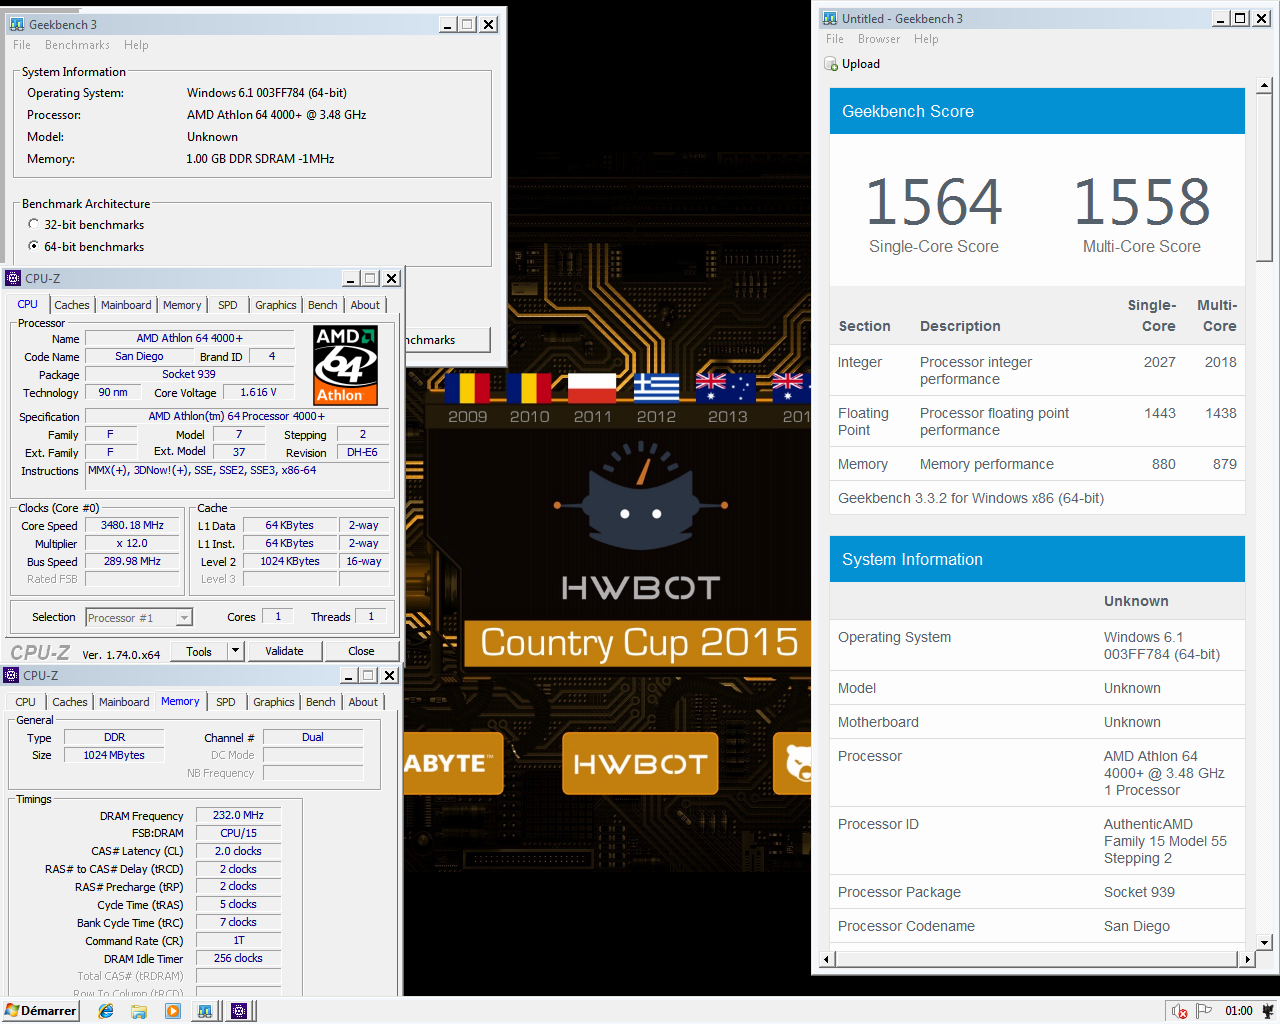1280x1024 pixels.
Task: Click the muted volume tray icon
Action: click(x=1179, y=1011)
